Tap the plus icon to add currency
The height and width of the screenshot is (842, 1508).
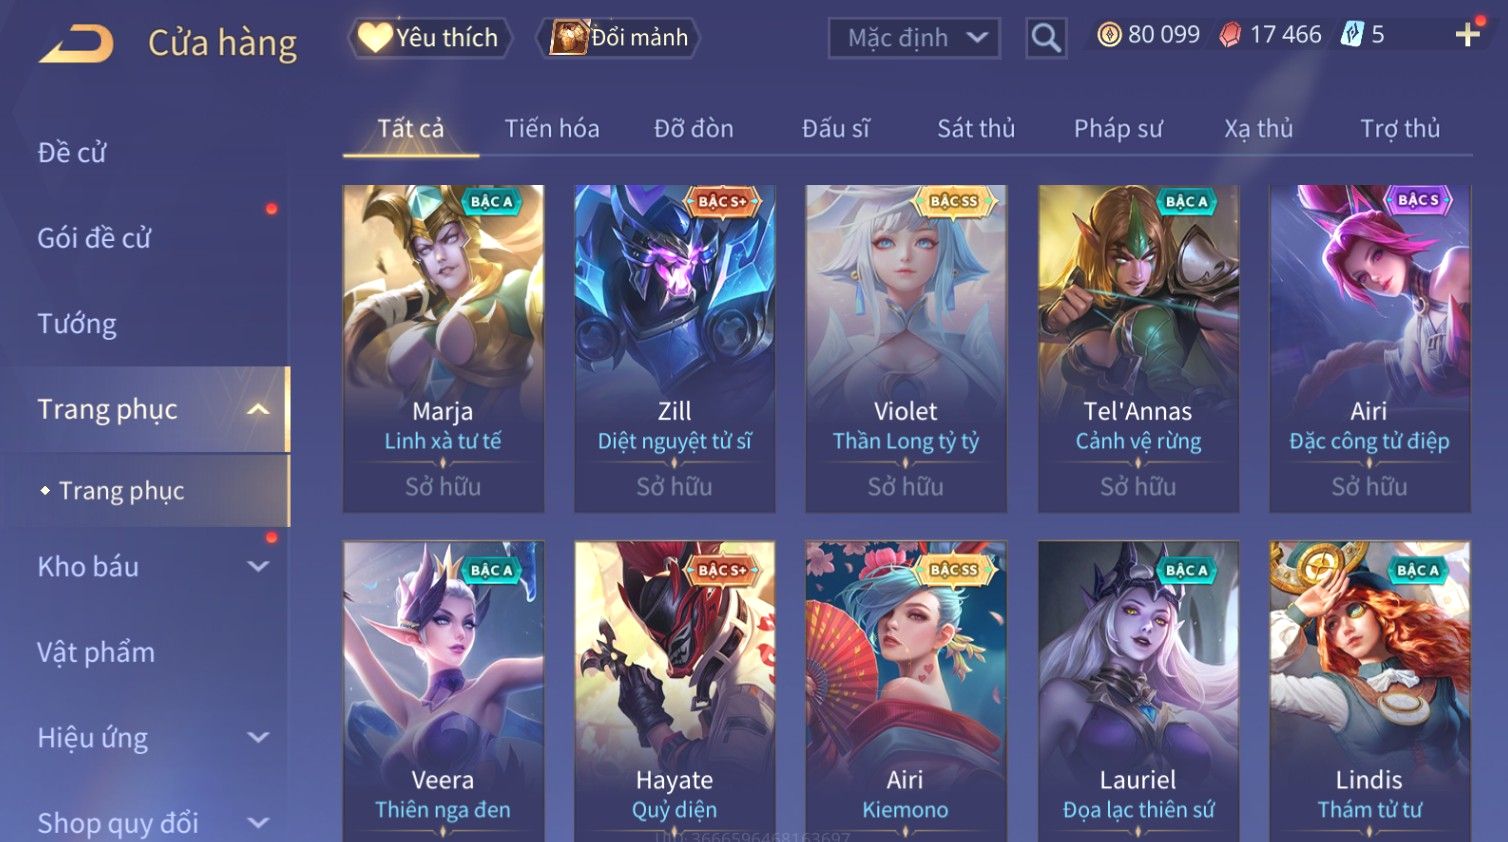pyautogui.click(x=1467, y=35)
